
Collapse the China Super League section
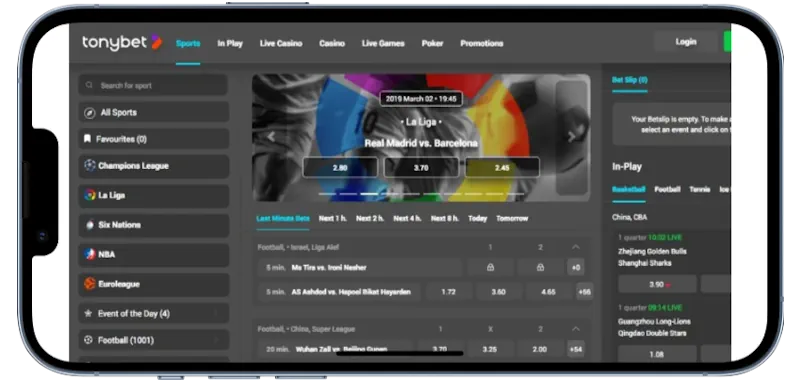576,329
